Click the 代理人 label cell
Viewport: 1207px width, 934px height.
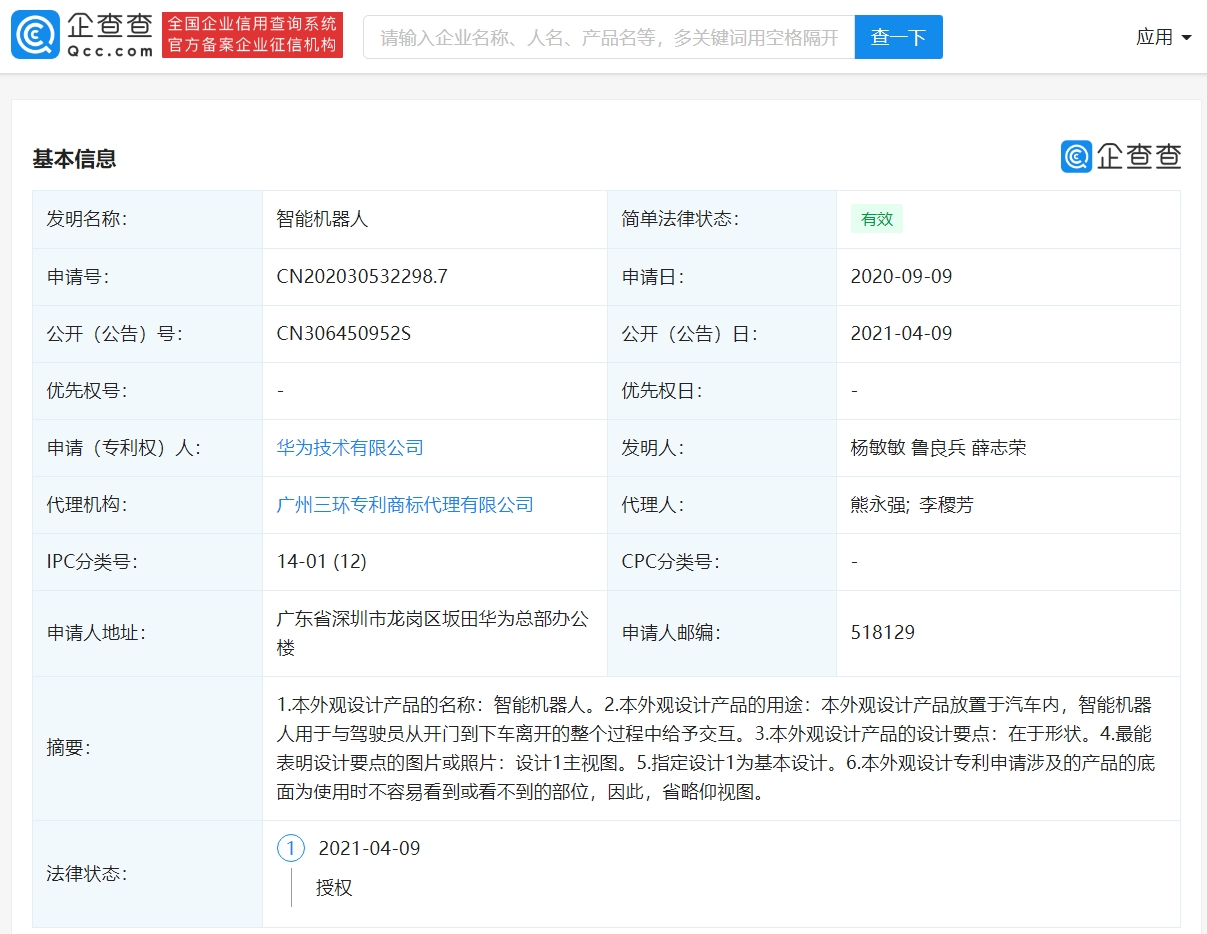pyautogui.click(x=722, y=505)
